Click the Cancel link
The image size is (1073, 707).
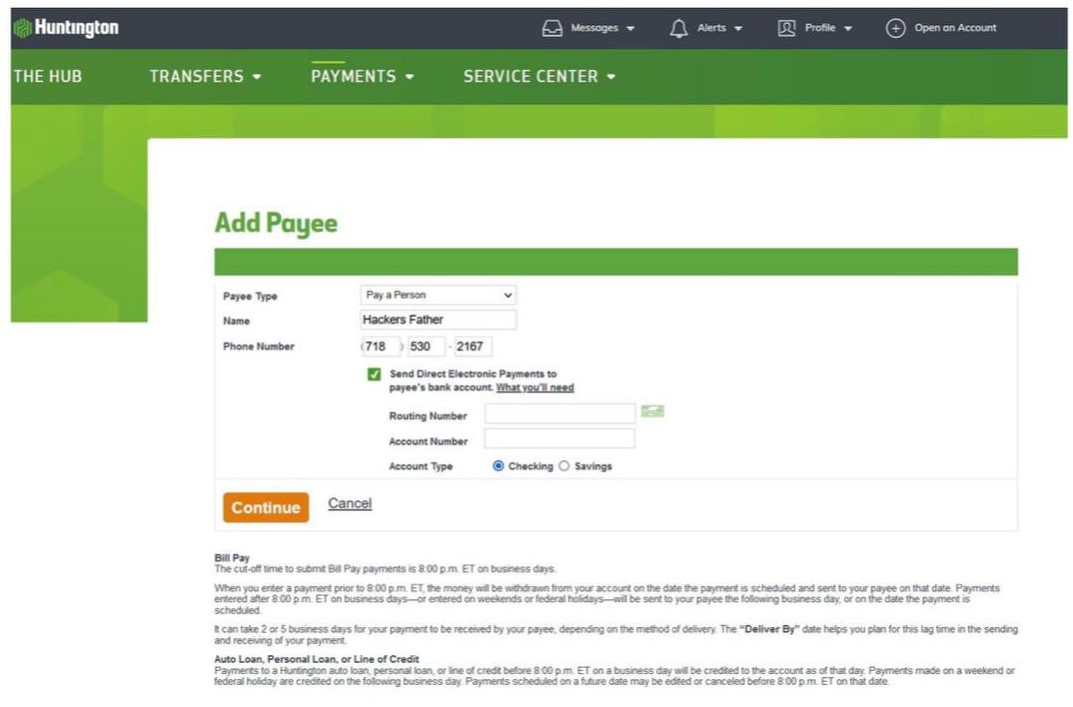tap(349, 504)
